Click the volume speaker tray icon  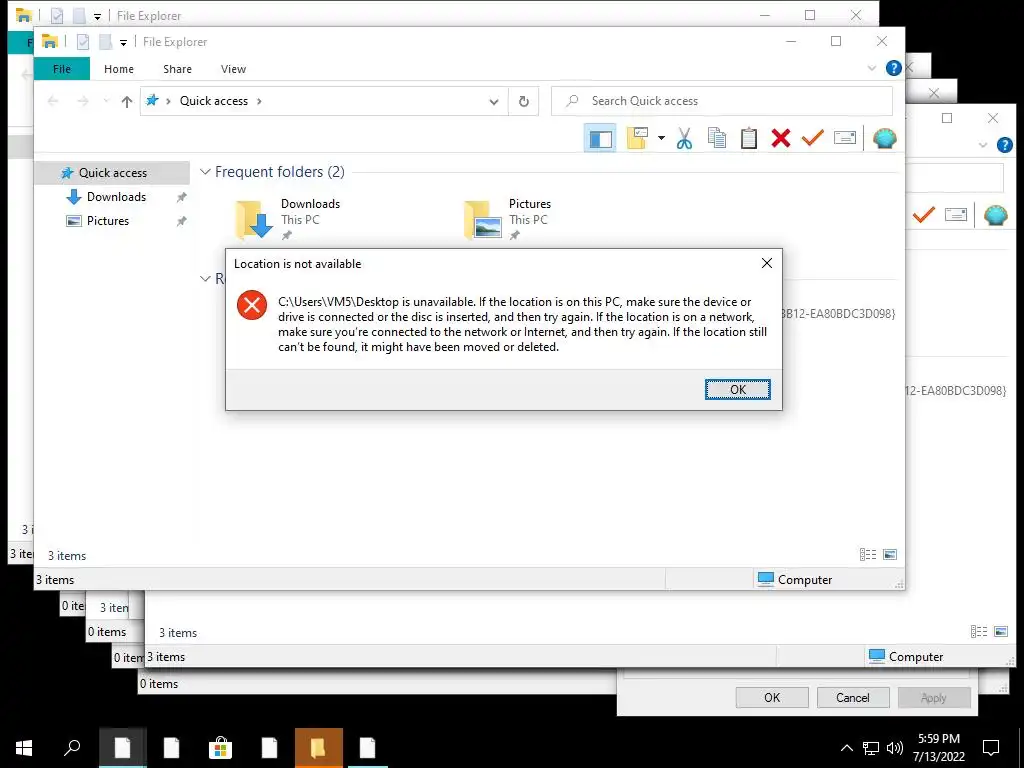click(894, 748)
